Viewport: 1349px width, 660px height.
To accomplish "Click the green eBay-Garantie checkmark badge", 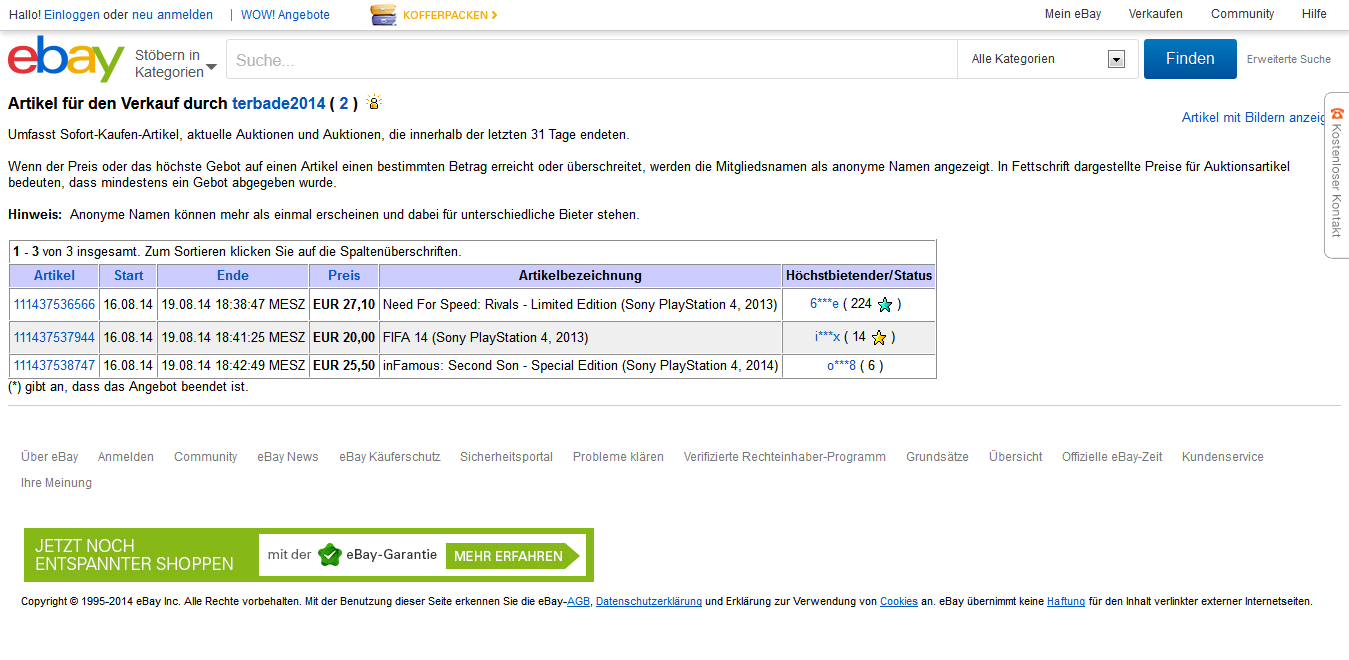I will pyautogui.click(x=330, y=555).
